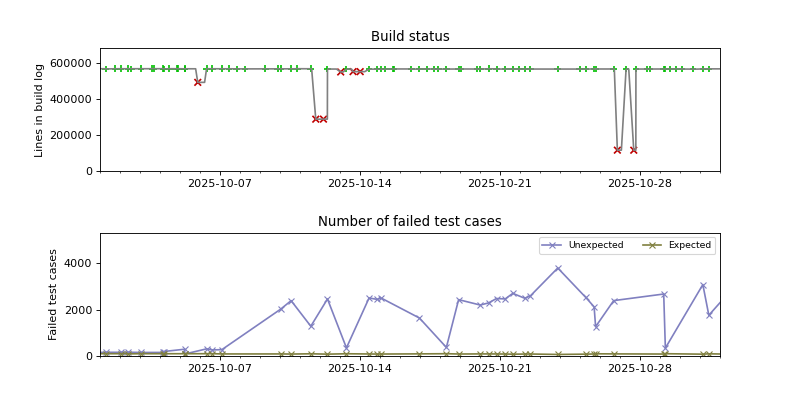The height and width of the screenshot is (400, 800).
Task: Click the 200000 y-axis tick label
Action: point(72,135)
